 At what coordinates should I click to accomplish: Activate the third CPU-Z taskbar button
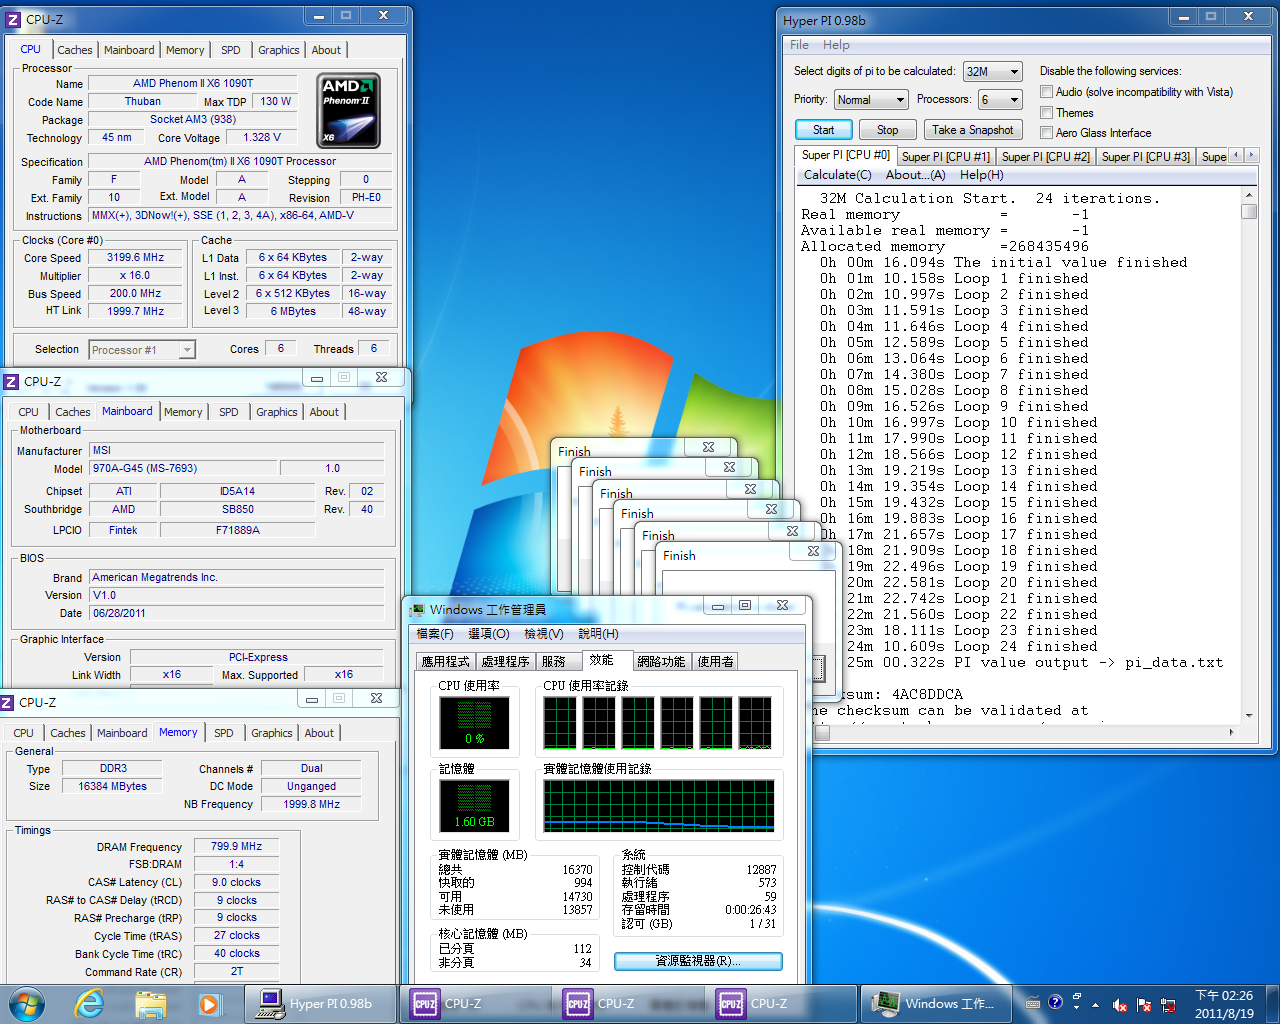point(782,1003)
